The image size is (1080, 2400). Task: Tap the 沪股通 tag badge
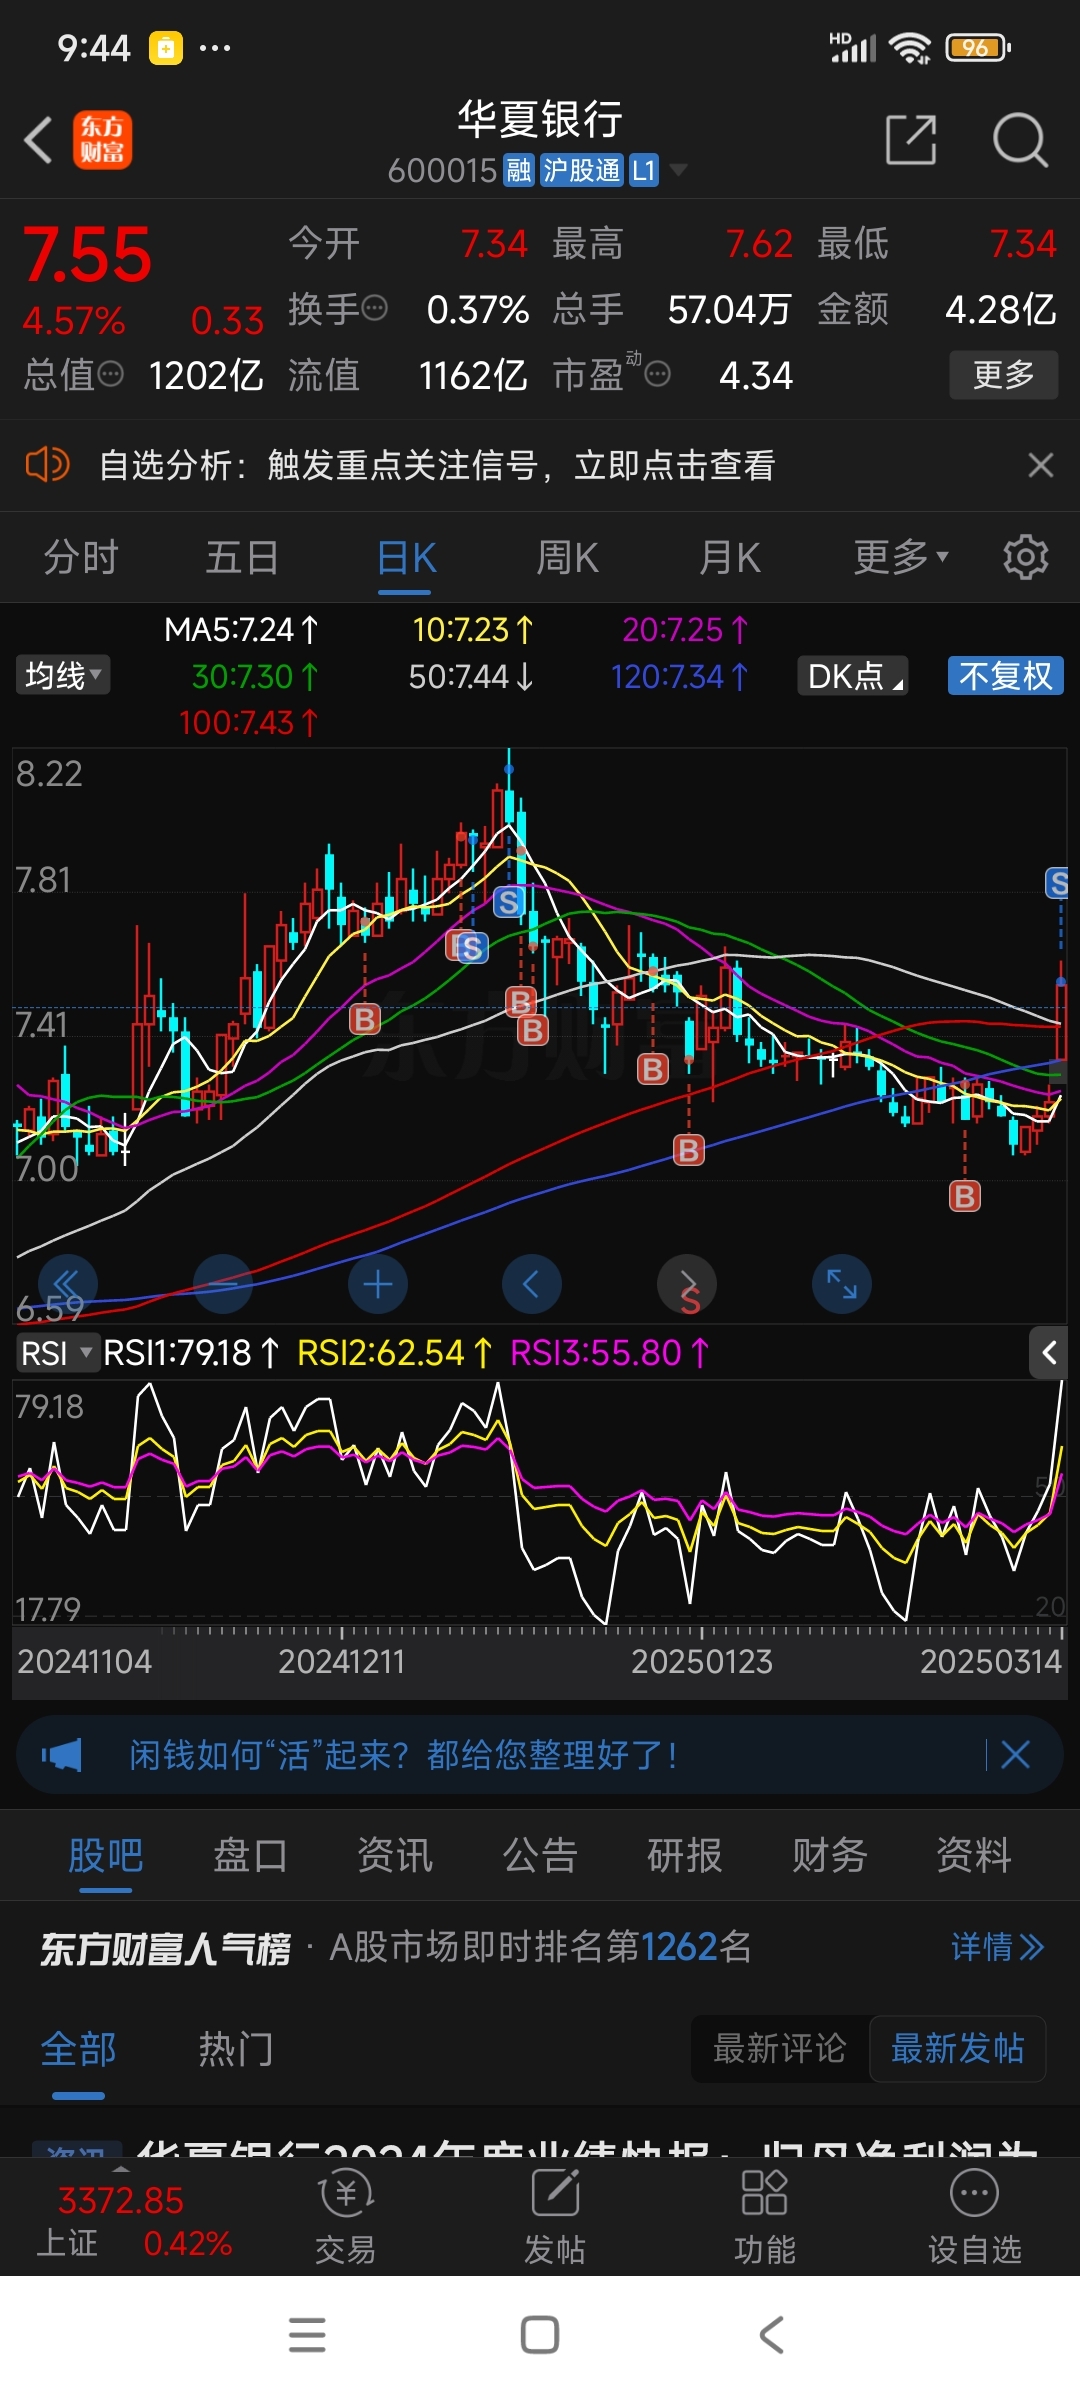click(x=582, y=170)
